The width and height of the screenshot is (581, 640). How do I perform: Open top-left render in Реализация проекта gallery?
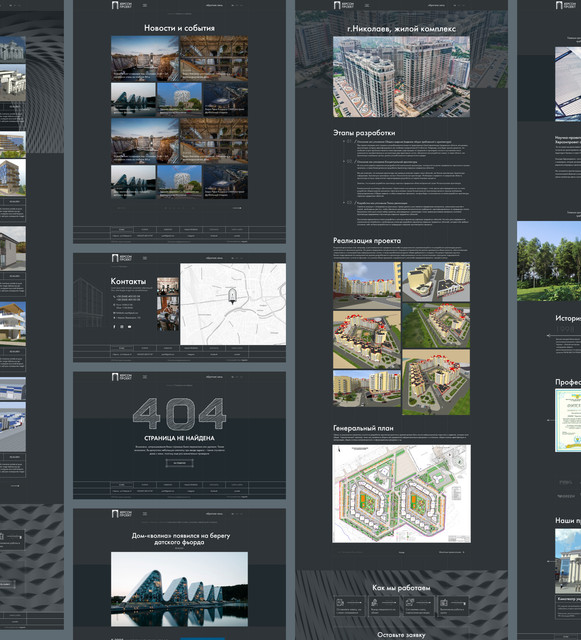pyautogui.click(x=367, y=285)
